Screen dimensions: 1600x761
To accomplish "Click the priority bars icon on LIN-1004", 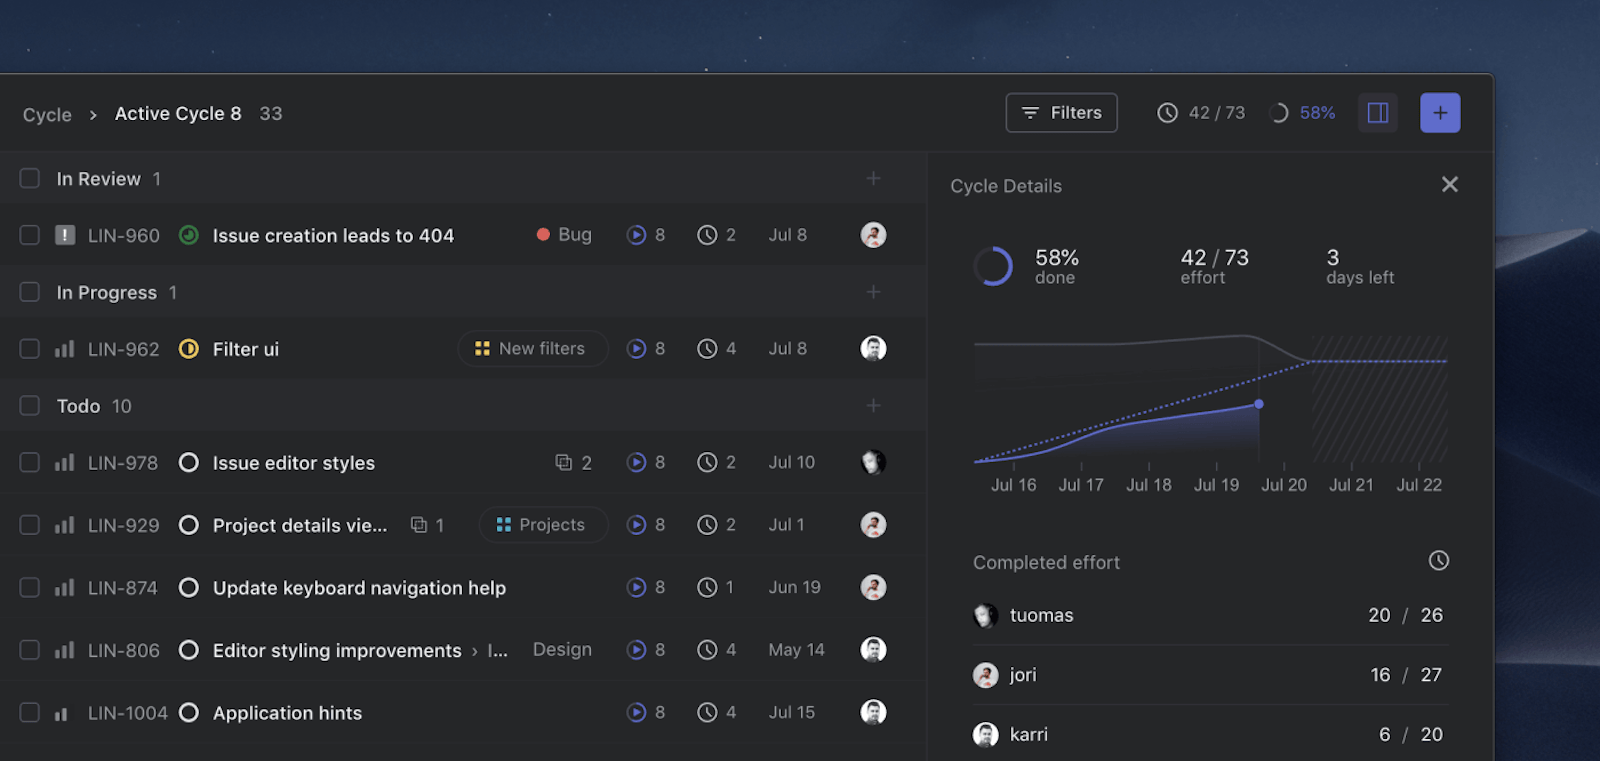I will (x=62, y=713).
